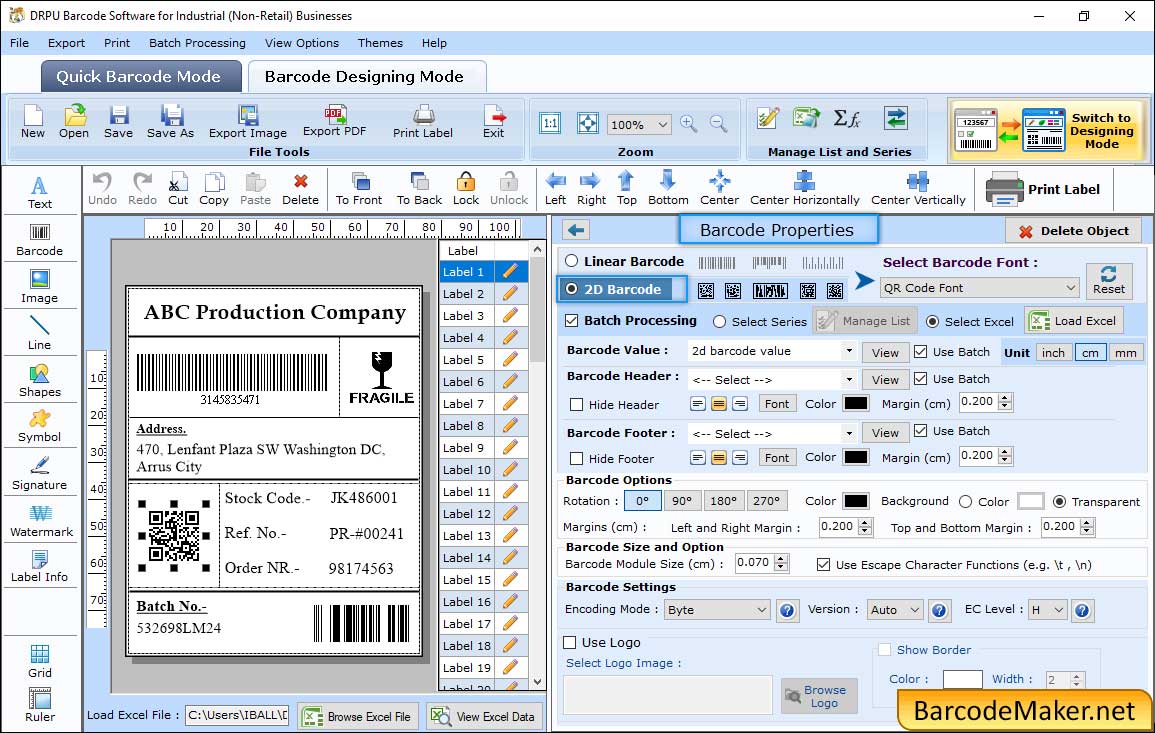The width and height of the screenshot is (1155, 733).
Task: Pick the Line drawing tool
Action: (40, 333)
